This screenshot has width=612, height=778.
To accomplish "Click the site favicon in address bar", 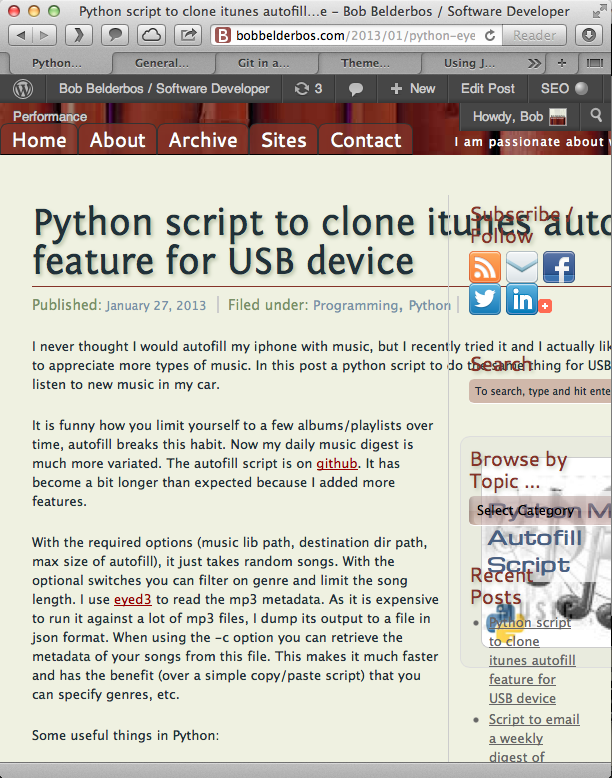I will pyautogui.click(x=223, y=36).
